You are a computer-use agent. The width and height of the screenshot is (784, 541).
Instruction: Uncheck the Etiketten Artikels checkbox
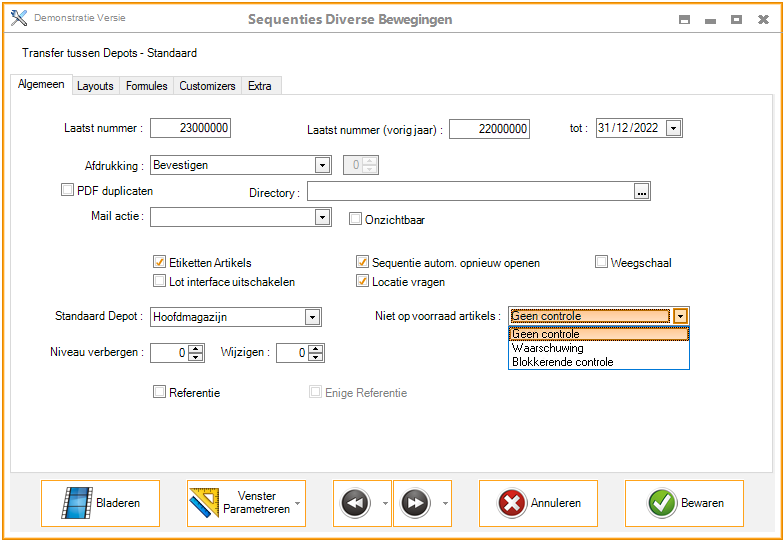pos(160,263)
